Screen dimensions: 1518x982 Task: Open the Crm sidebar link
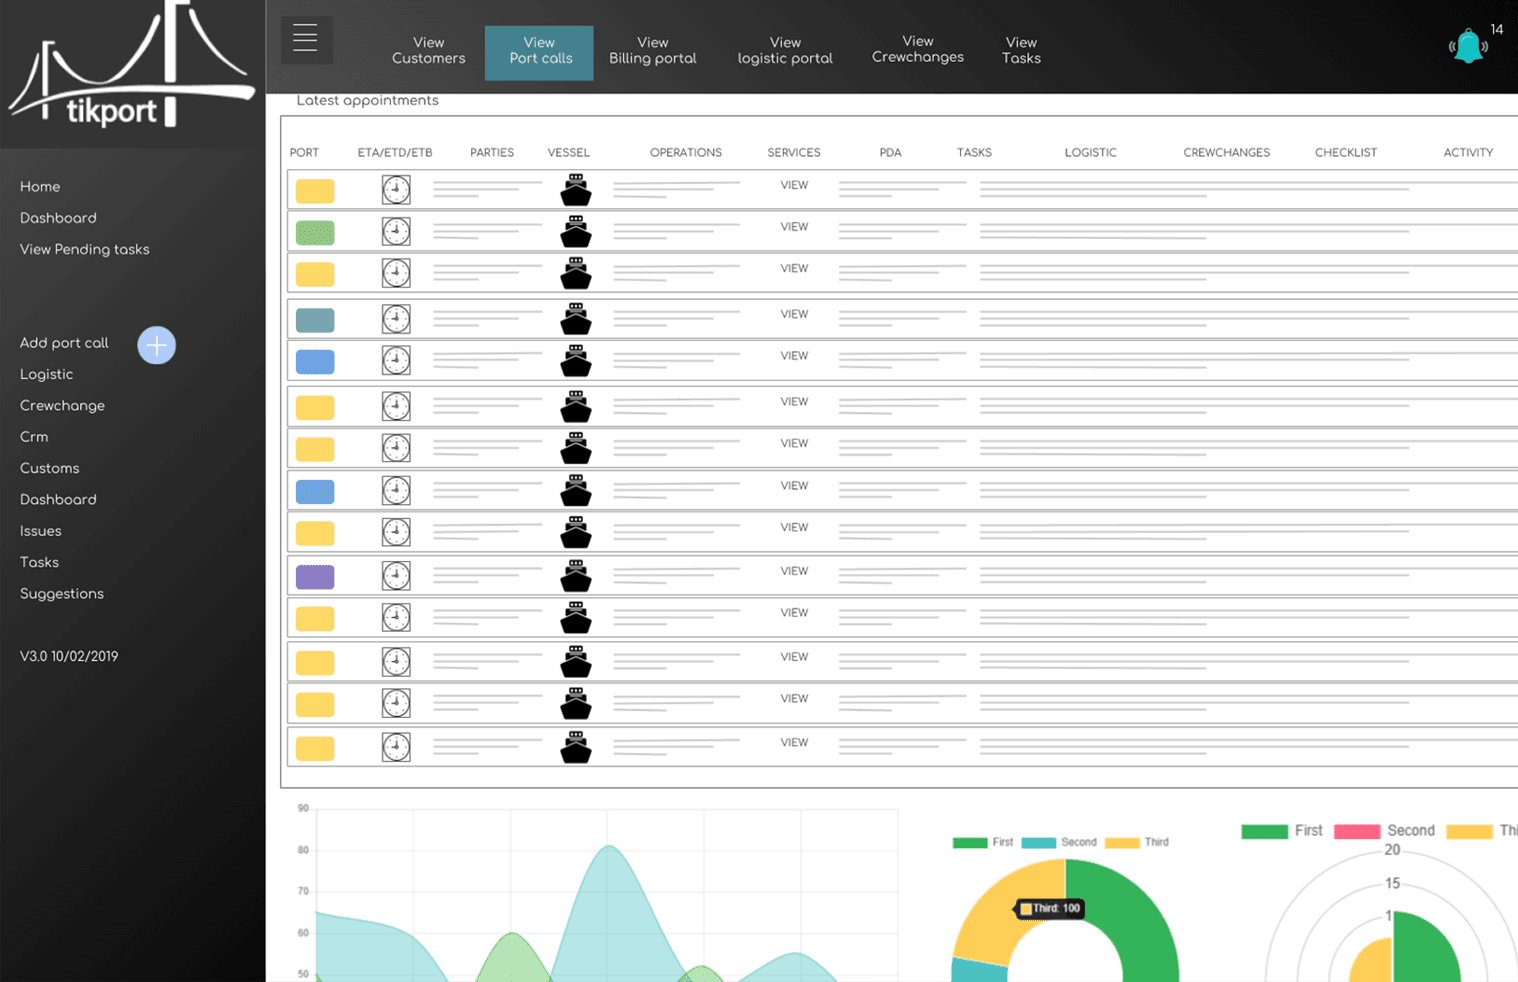[34, 437]
